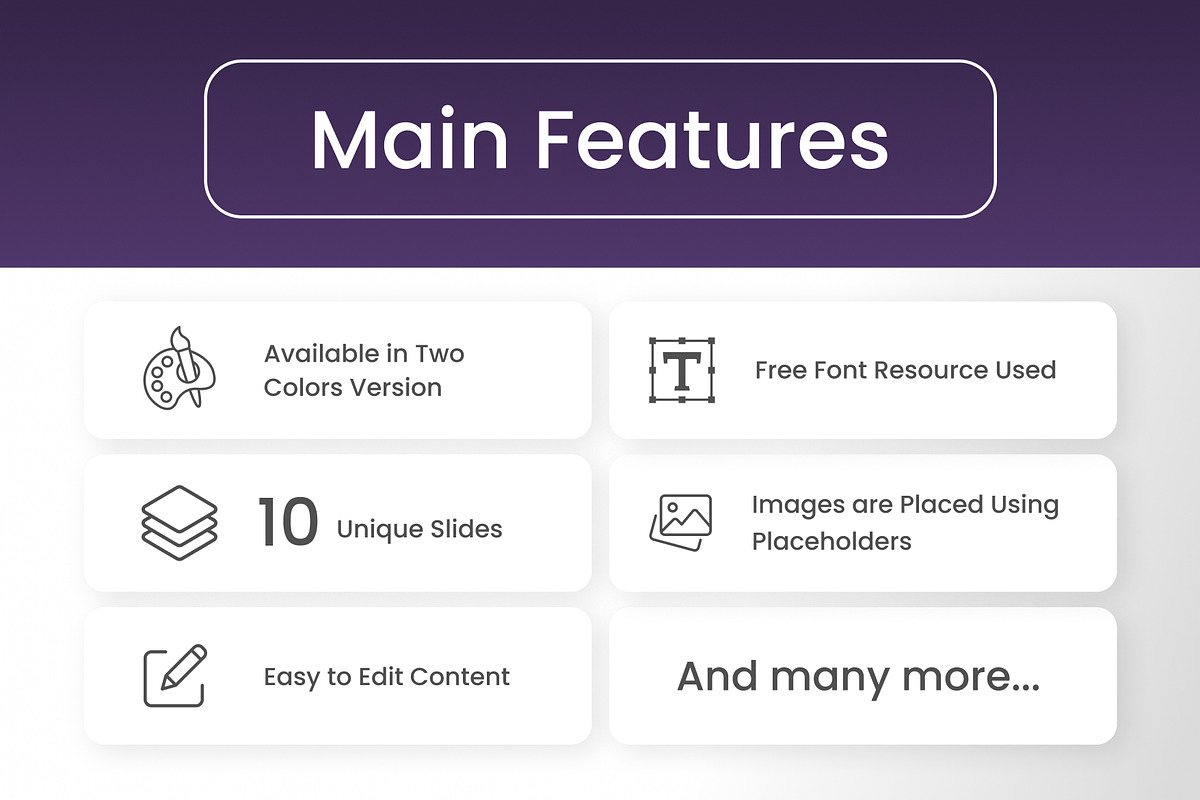Viewport: 1200px width, 800px height.
Task: Click the 'Available in Two Colors Version' text
Action: click(x=364, y=370)
